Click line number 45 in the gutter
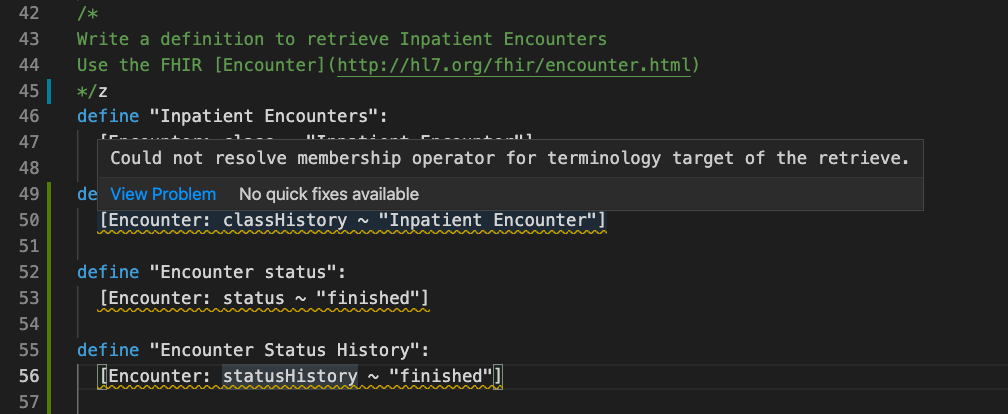This screenshot has width=1008, height=414. [26, 91]
